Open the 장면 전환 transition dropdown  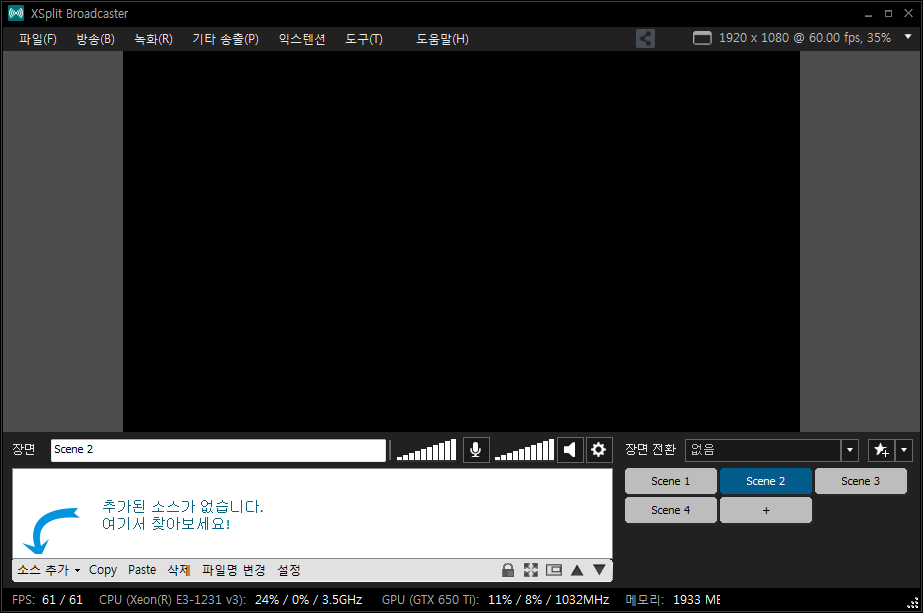pos(772,450)
